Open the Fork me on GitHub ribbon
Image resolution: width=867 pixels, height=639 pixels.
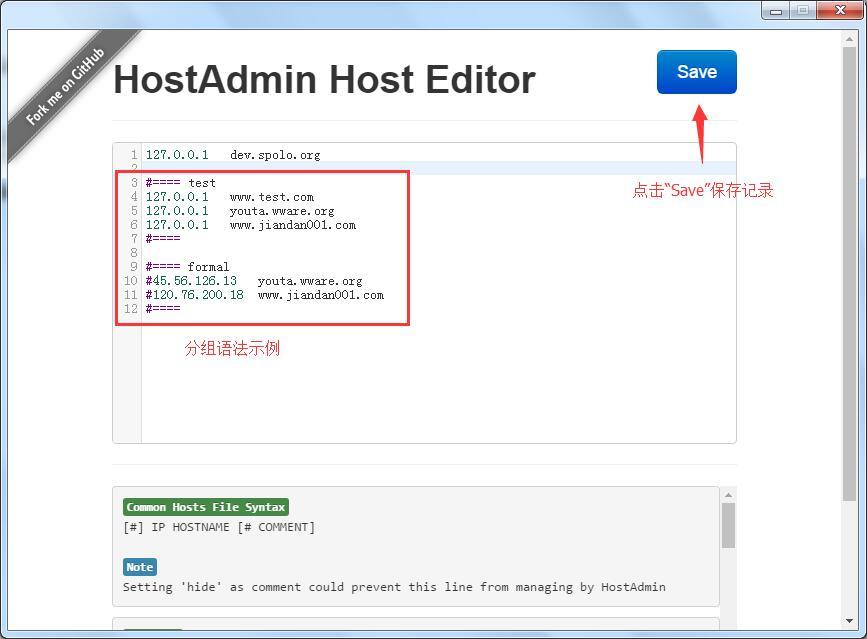pos(65,86)
